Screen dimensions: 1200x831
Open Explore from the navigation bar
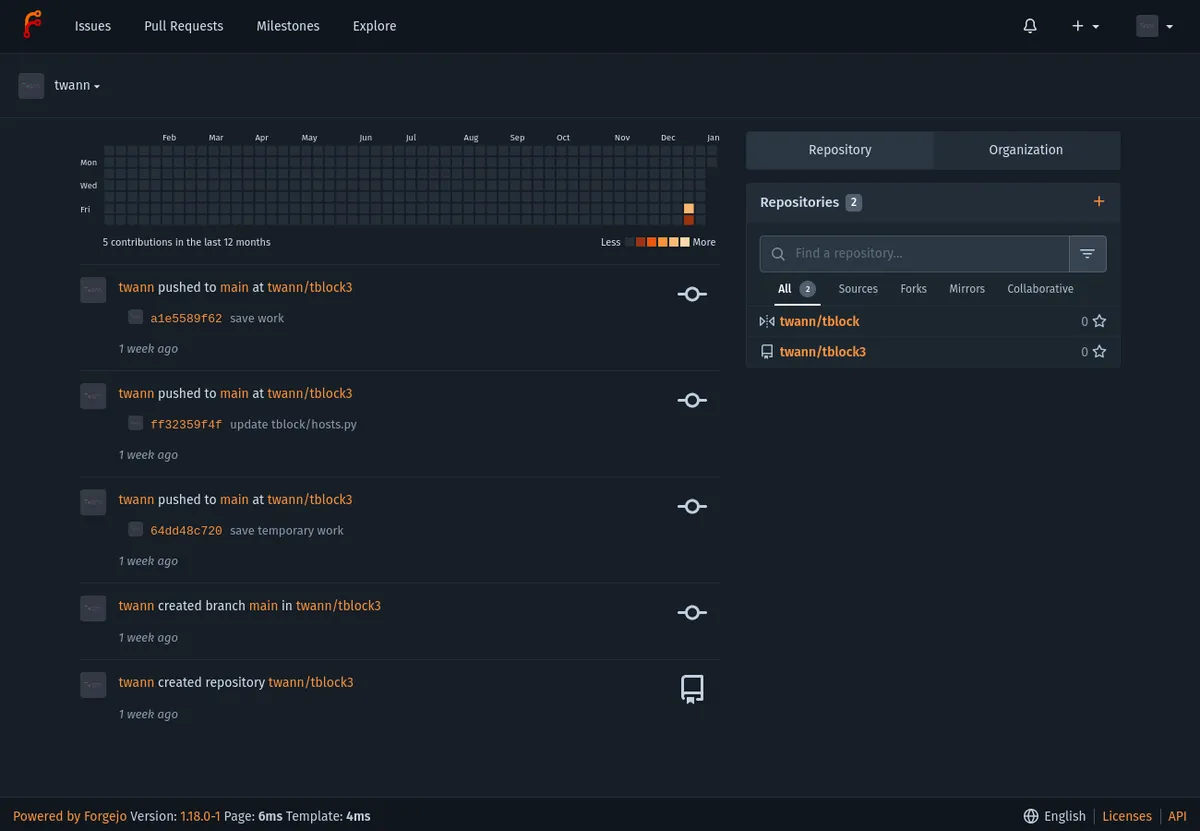pyautogui.click(x=374, y=26)
